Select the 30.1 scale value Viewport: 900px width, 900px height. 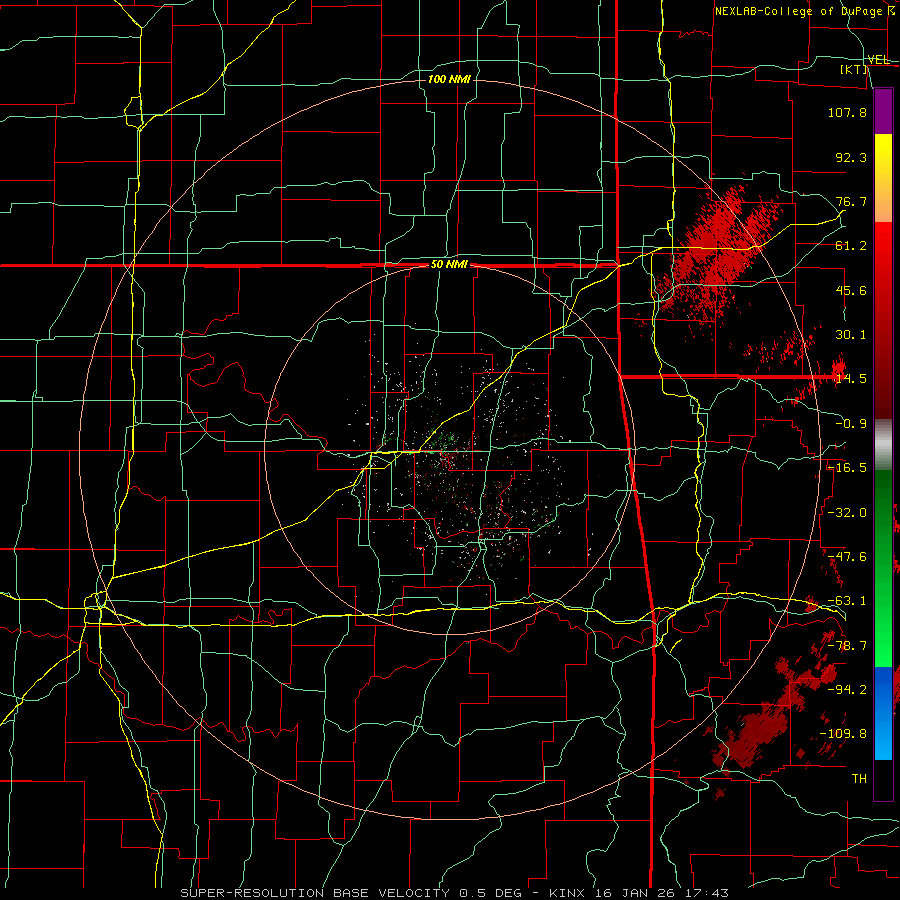[851, 335]
